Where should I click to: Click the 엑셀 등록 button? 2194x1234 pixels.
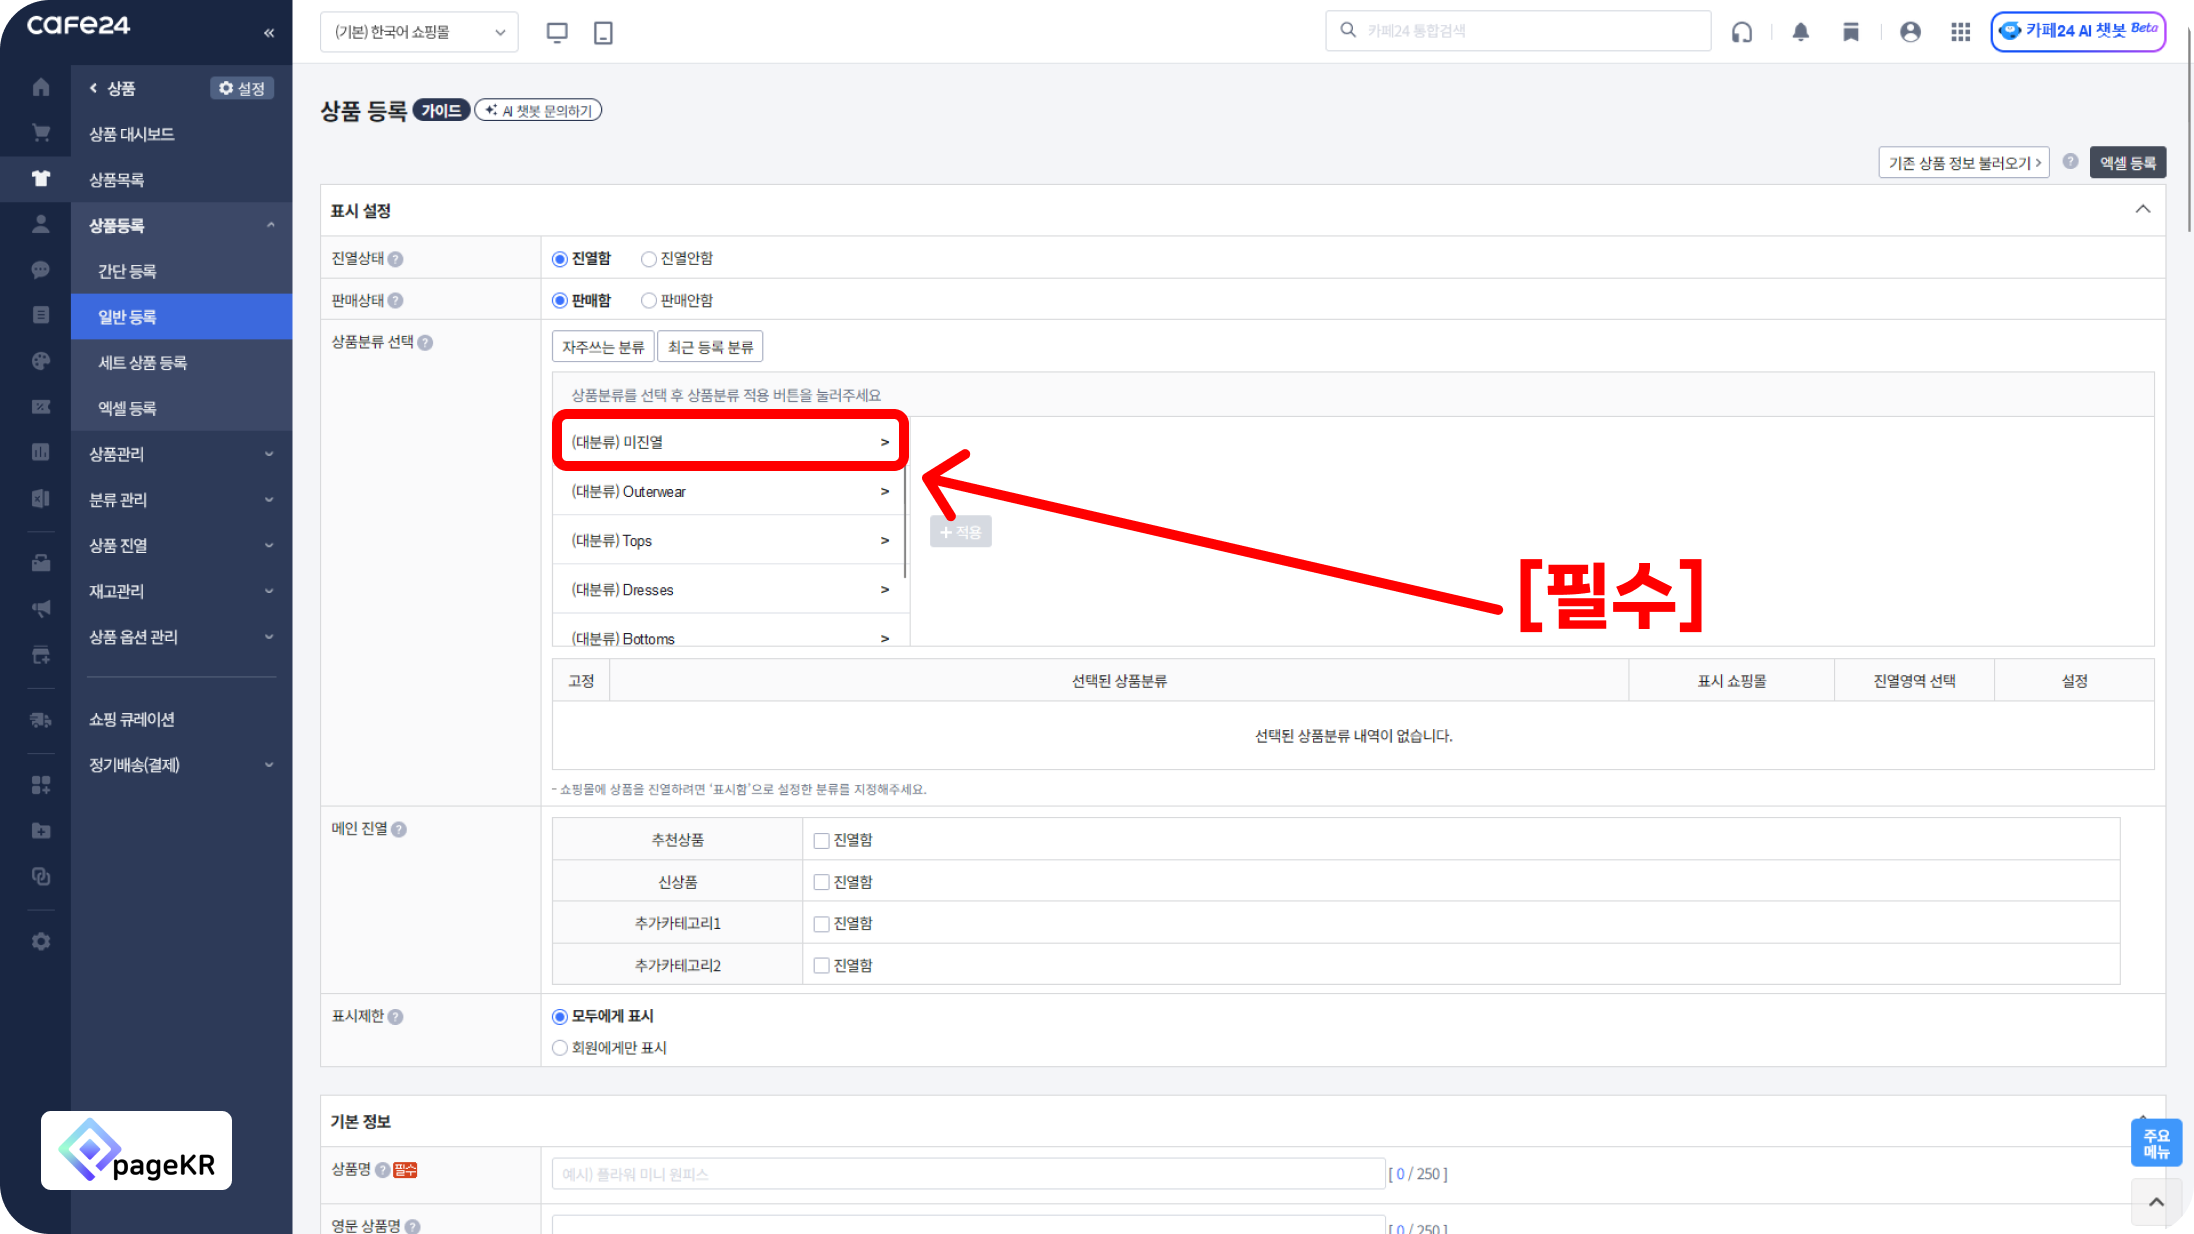pyautogui.click(x=2127, y=163)
